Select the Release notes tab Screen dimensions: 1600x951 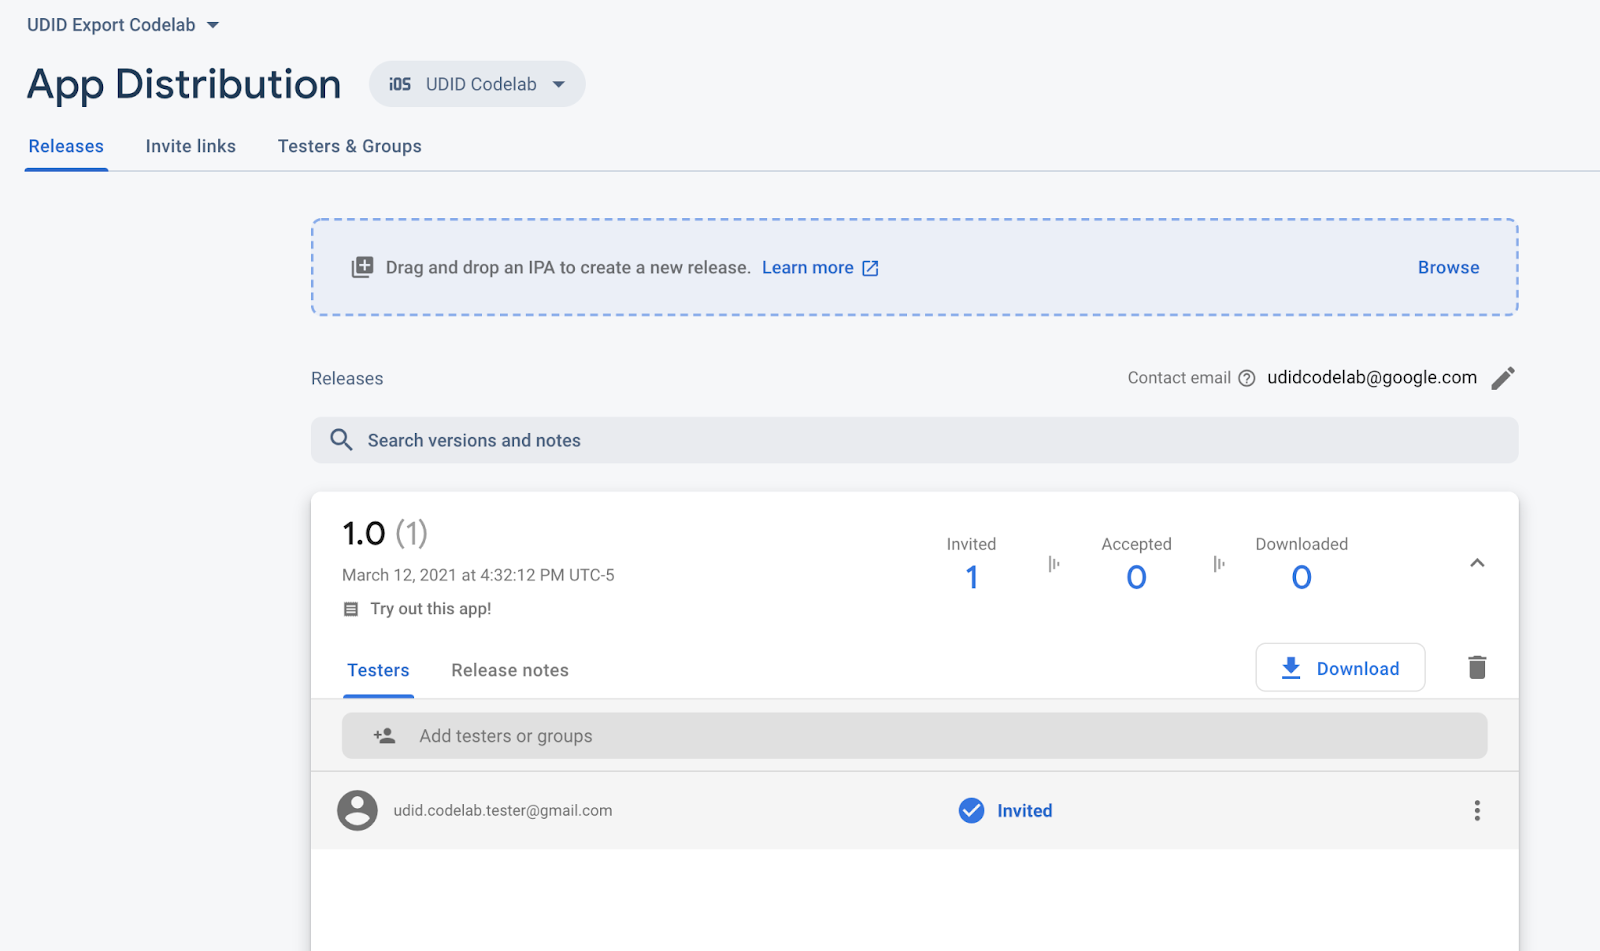[x=509, y=670]
